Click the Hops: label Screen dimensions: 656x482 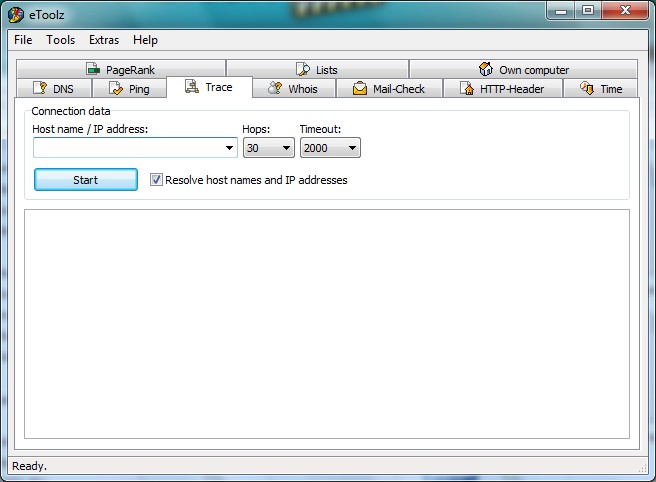[256, 129]
